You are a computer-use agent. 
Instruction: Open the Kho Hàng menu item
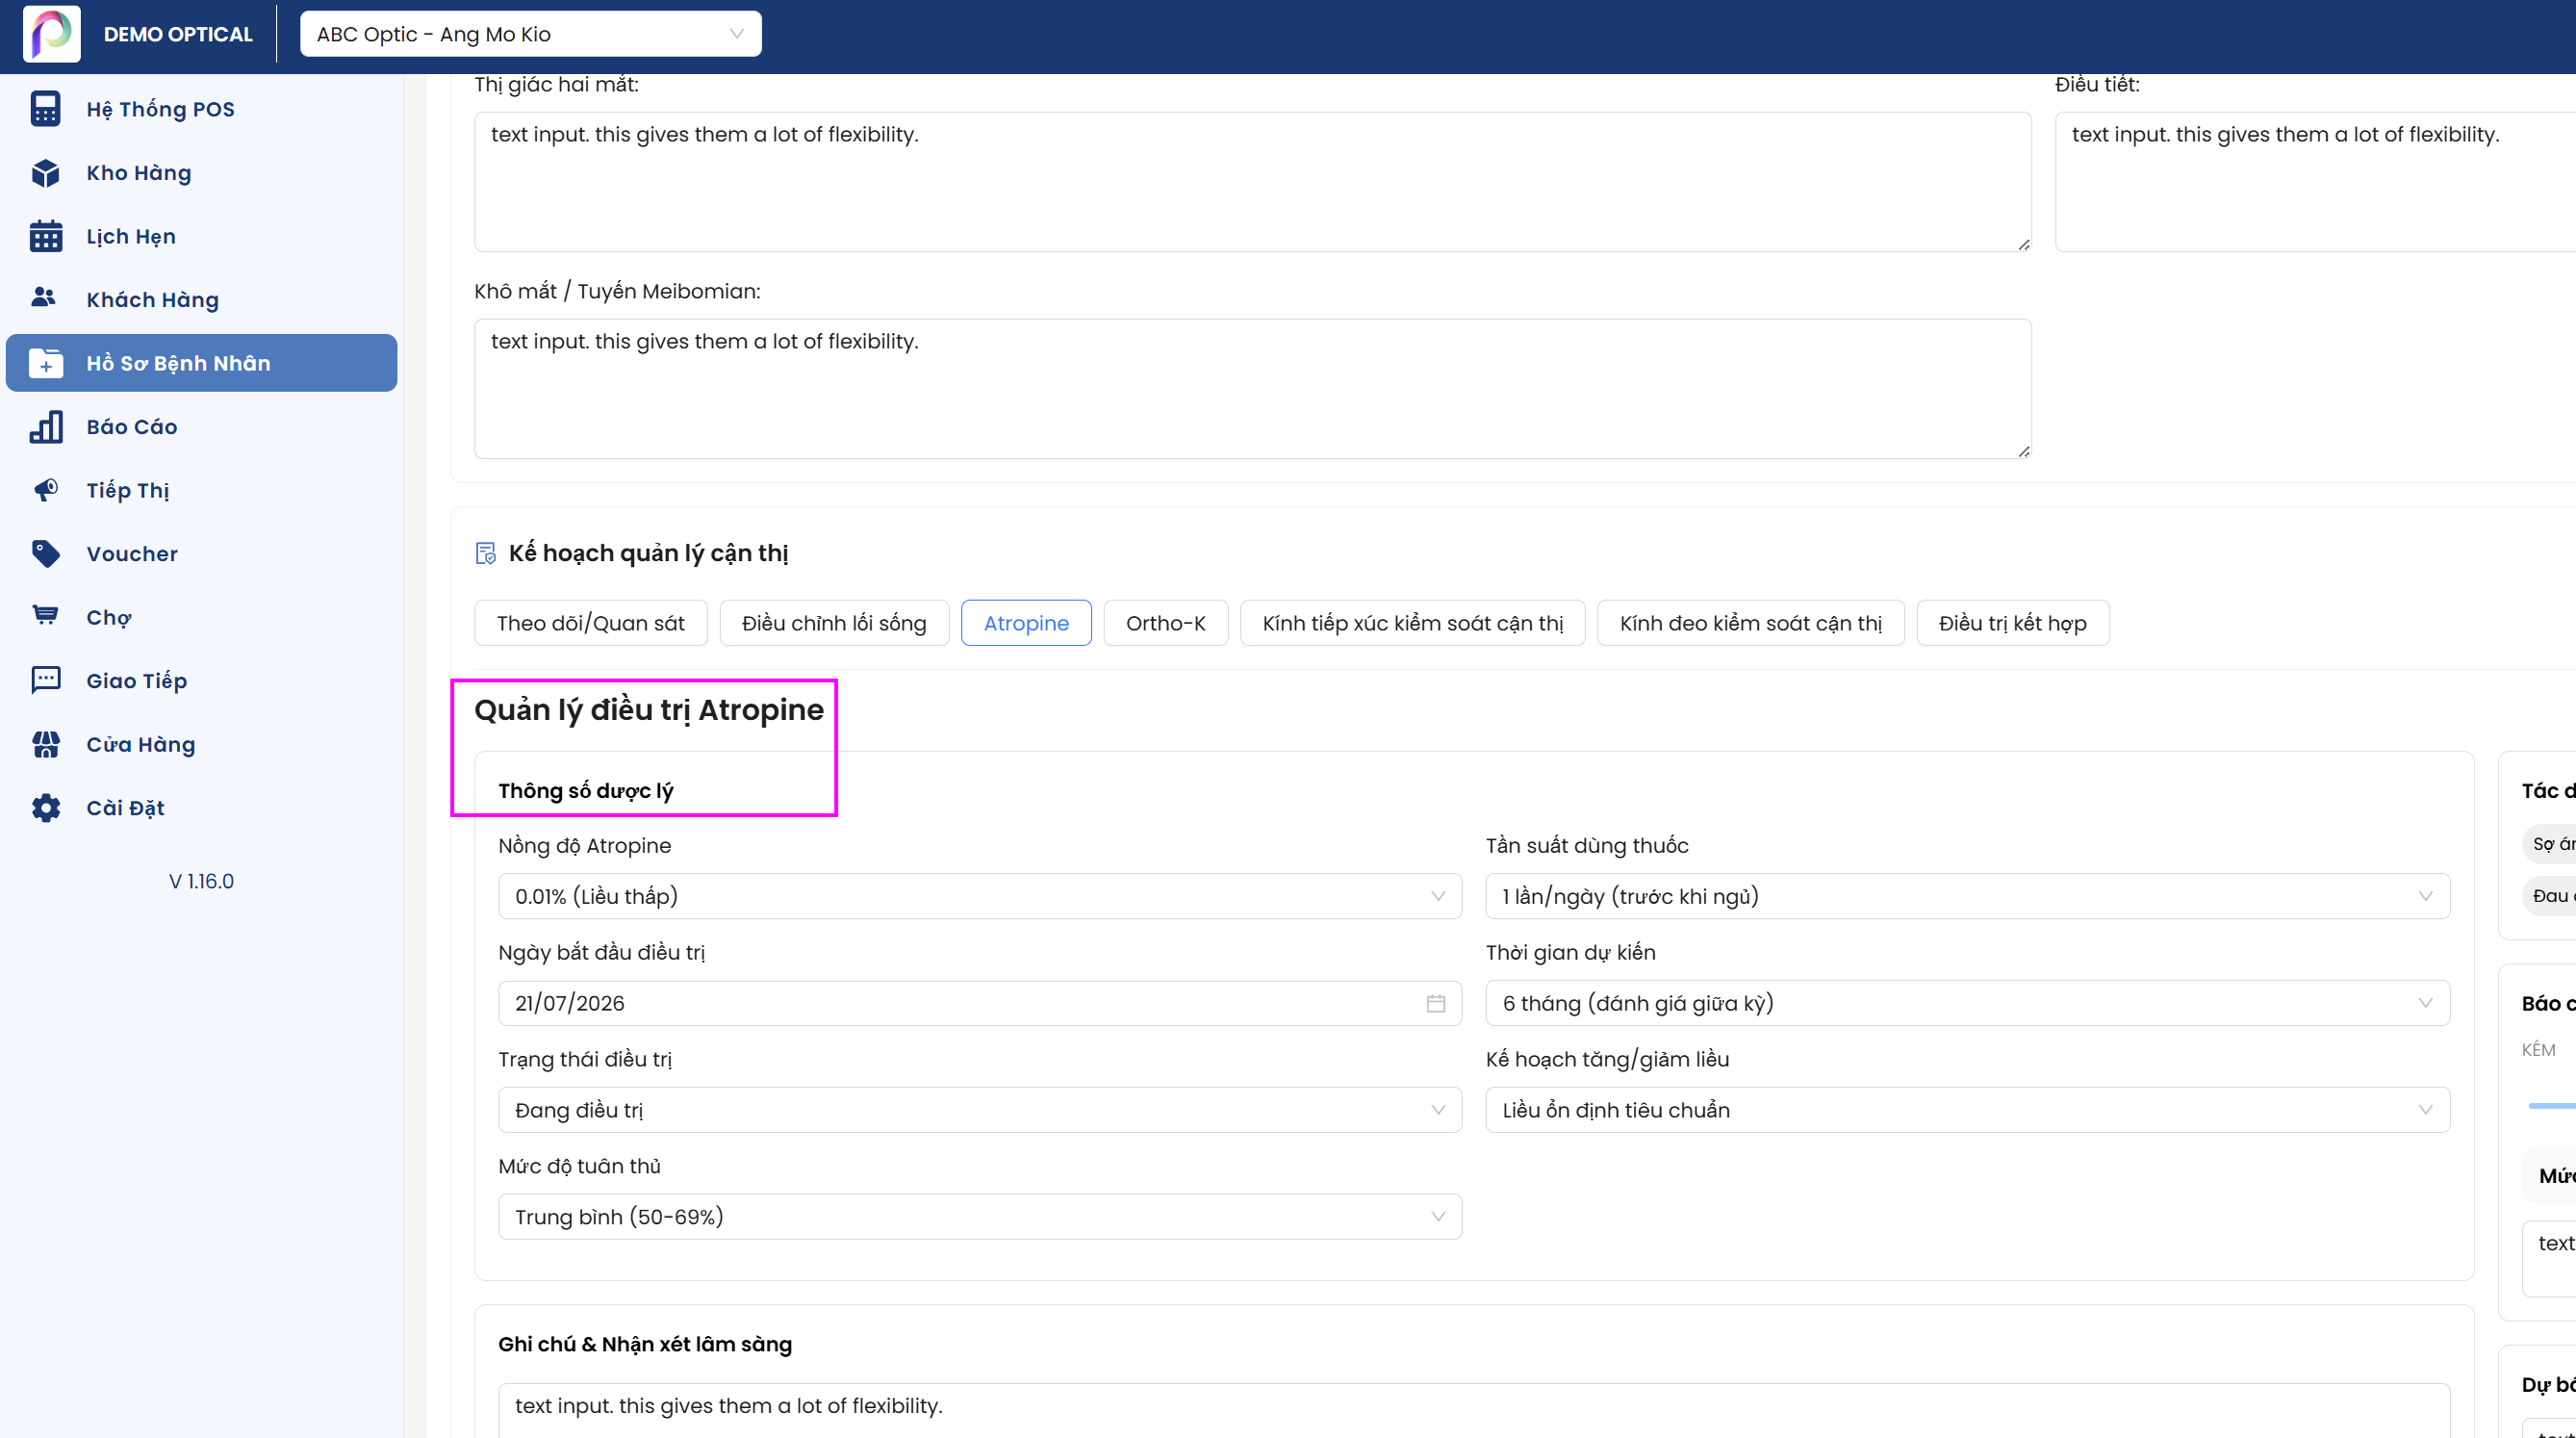201,173
